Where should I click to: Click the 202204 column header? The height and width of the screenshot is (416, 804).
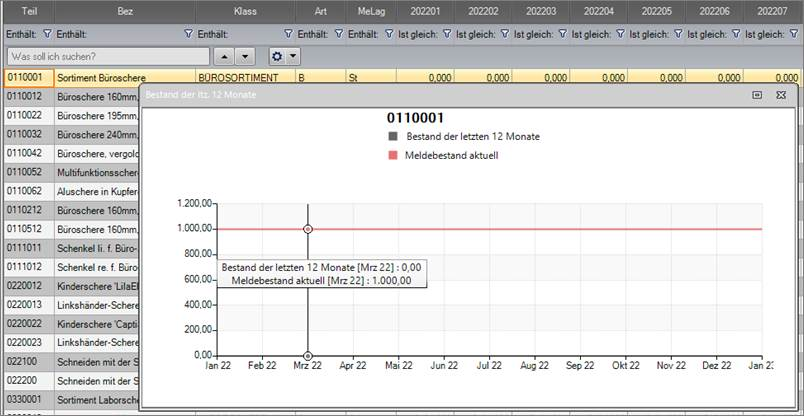(598, 10)
